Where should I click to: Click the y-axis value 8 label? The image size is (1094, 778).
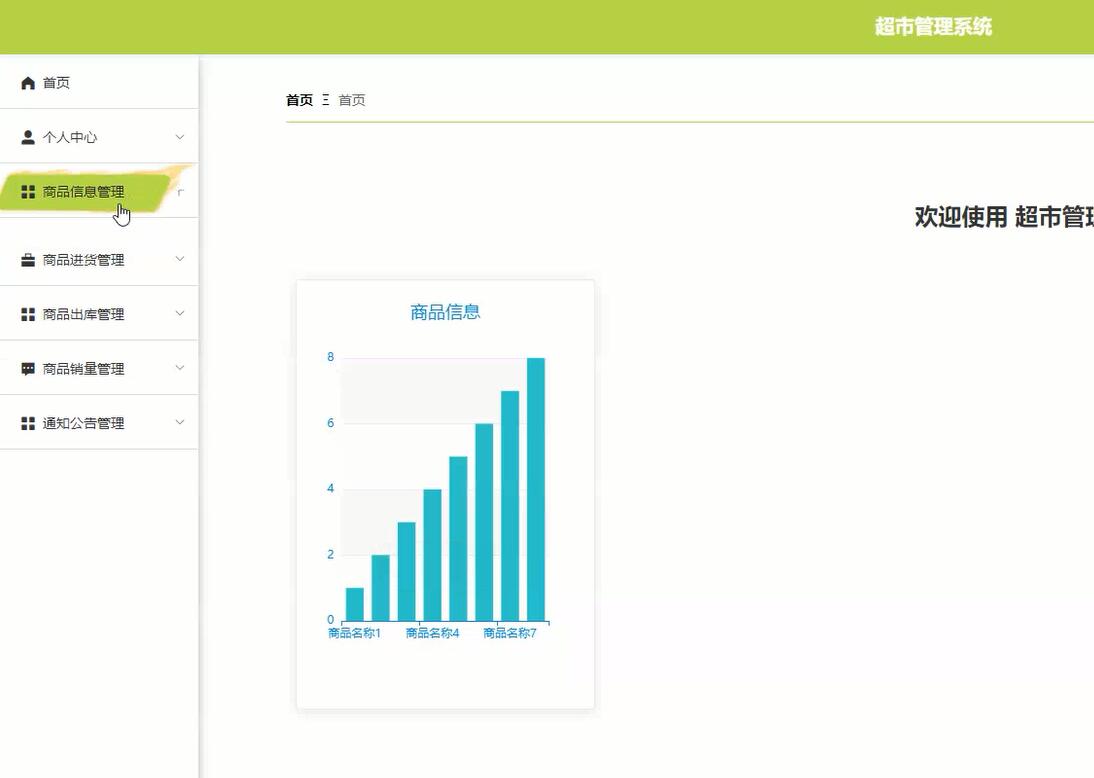click(x=331, y=357)
